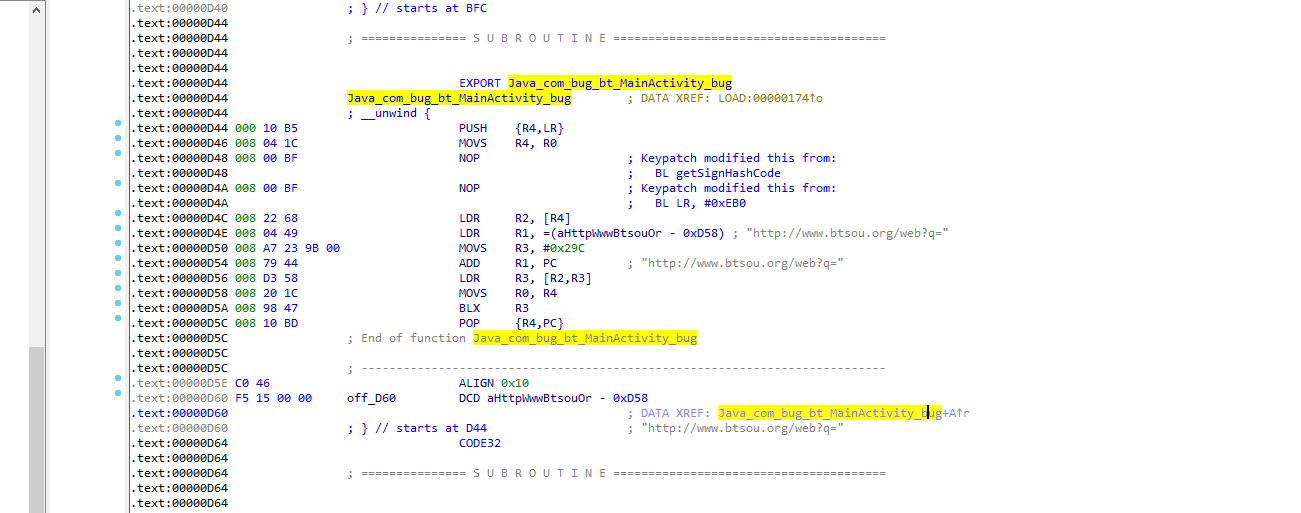Viewport: 1301px width, 513px height.
Task: Click the dot beside MOVS R3, #0x29C
Action: [118, 244]
